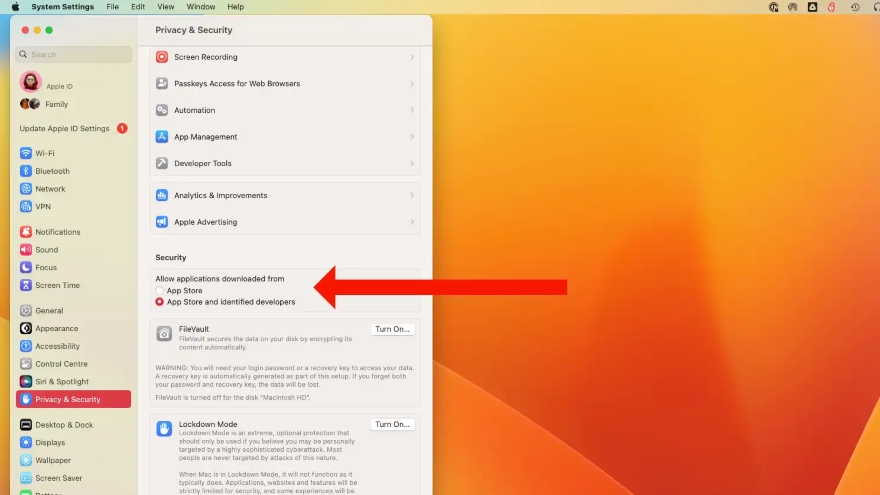Open Notifications pane via bell icon
The image size is (880, 495).
[26, 232]
